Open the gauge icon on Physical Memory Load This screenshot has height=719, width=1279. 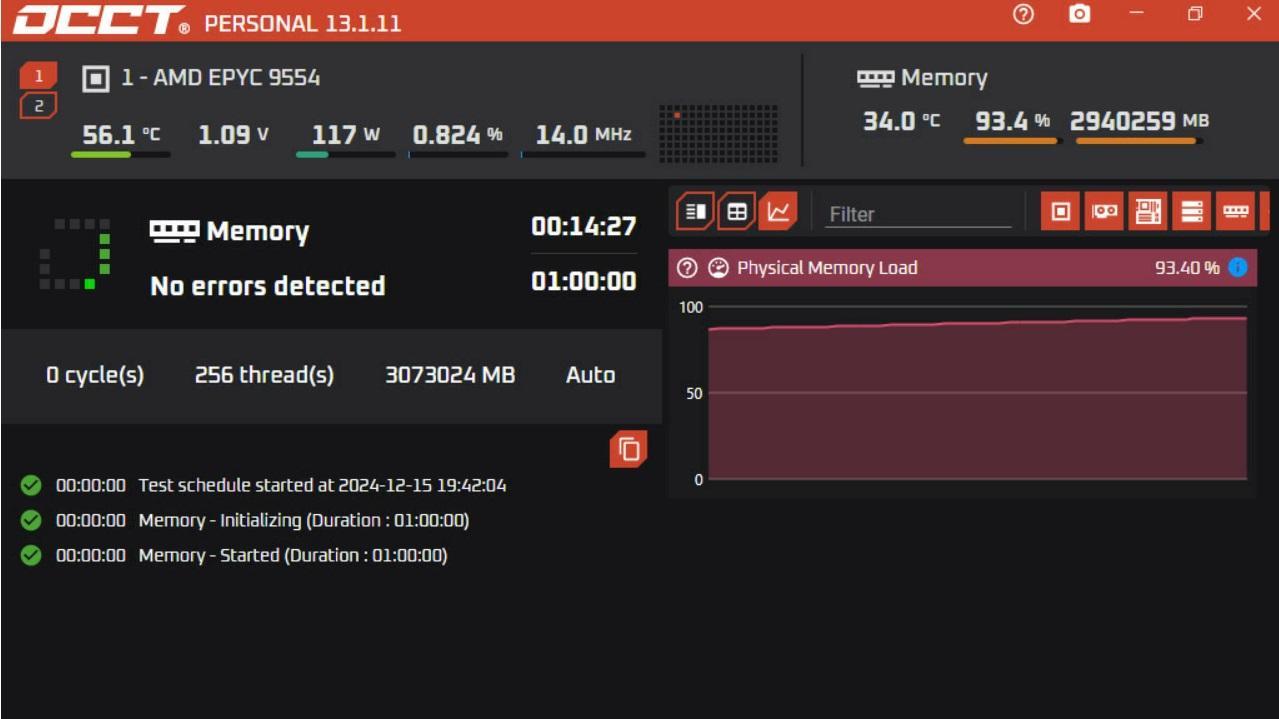pos(718,266)
